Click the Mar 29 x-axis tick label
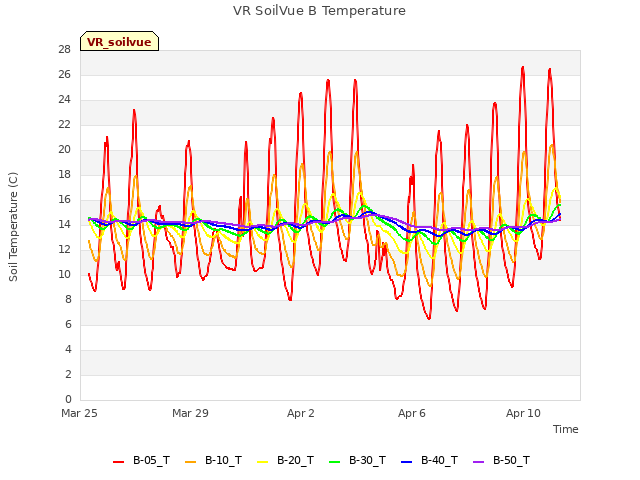 190,413
